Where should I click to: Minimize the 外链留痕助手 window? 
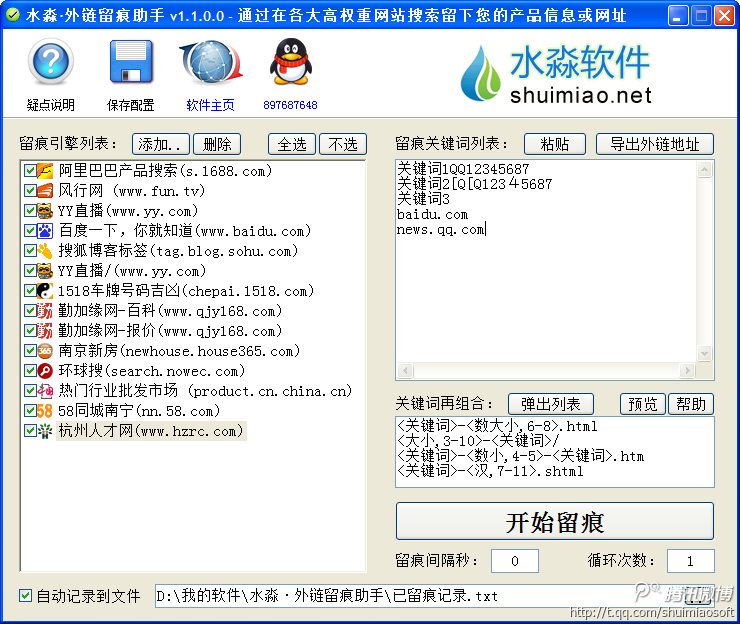click(x=678, y=16)
